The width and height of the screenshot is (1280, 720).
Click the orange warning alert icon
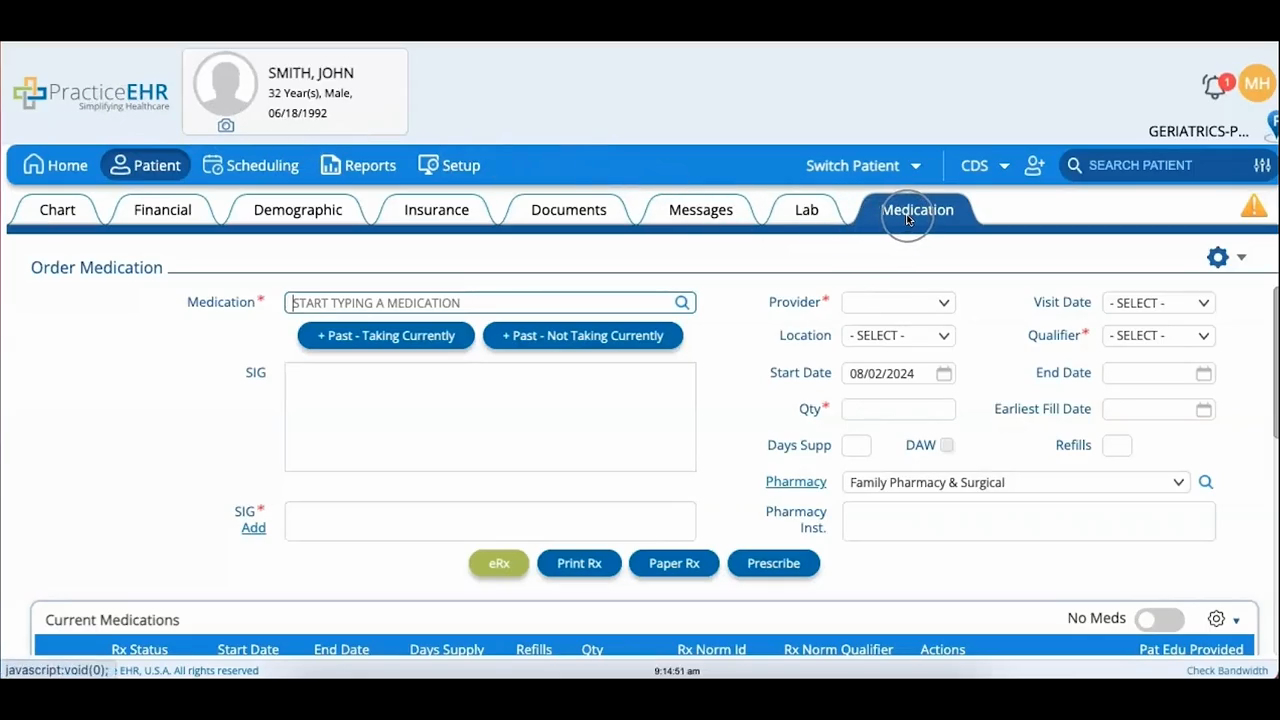tap(1254, 206)
